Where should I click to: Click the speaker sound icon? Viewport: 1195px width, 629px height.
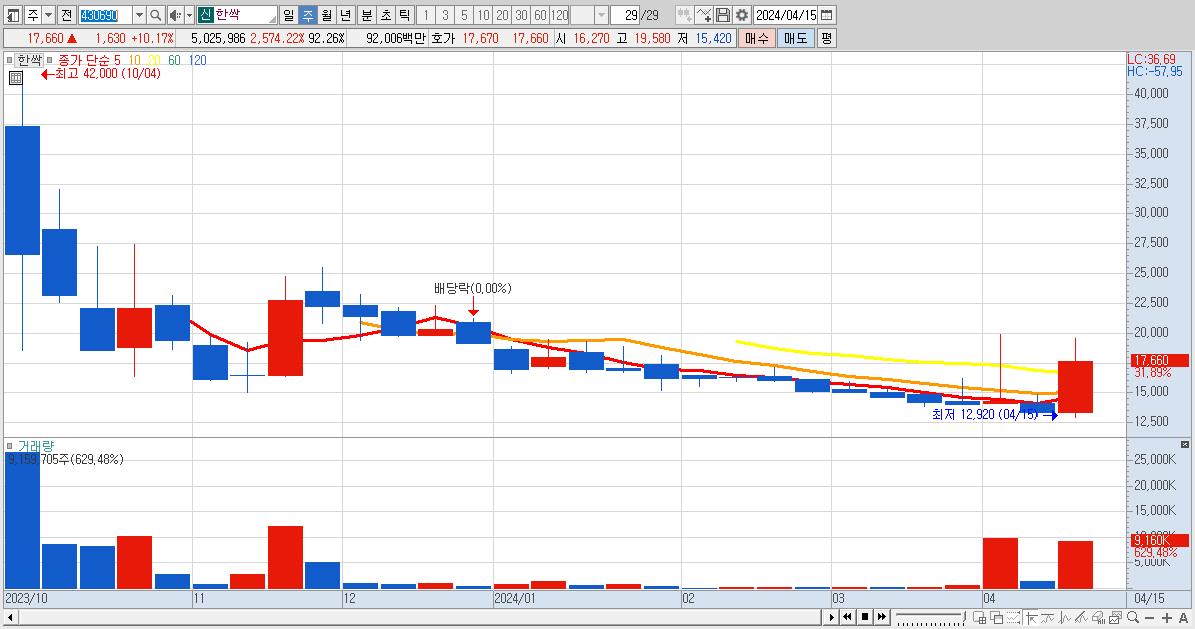tap(175, 15)
